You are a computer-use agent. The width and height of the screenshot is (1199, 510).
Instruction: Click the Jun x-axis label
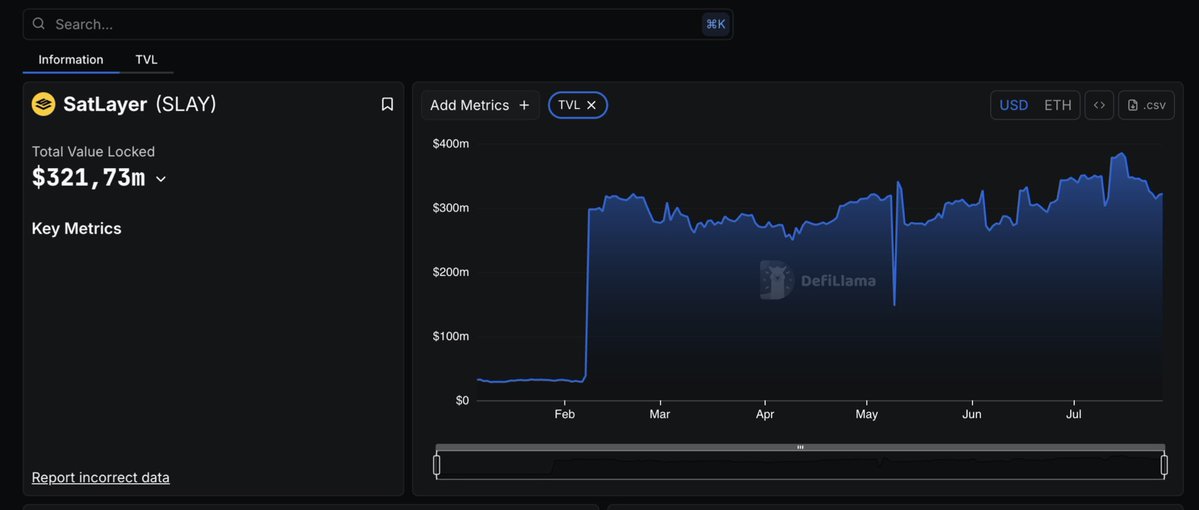pos(972,414)
